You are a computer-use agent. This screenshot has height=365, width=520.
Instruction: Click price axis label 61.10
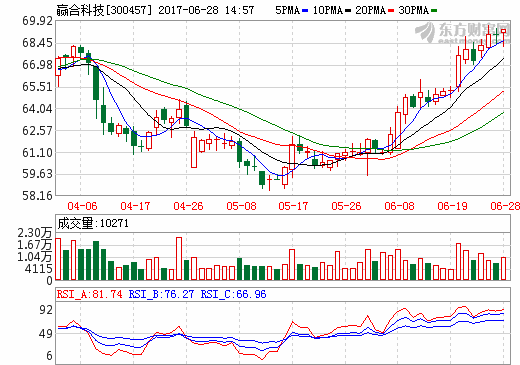38,152
